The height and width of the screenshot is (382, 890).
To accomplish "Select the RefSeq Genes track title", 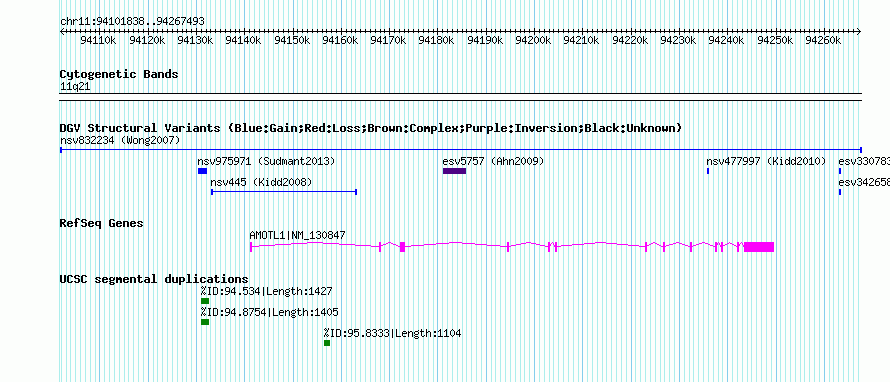I will (x=102, y=223).
